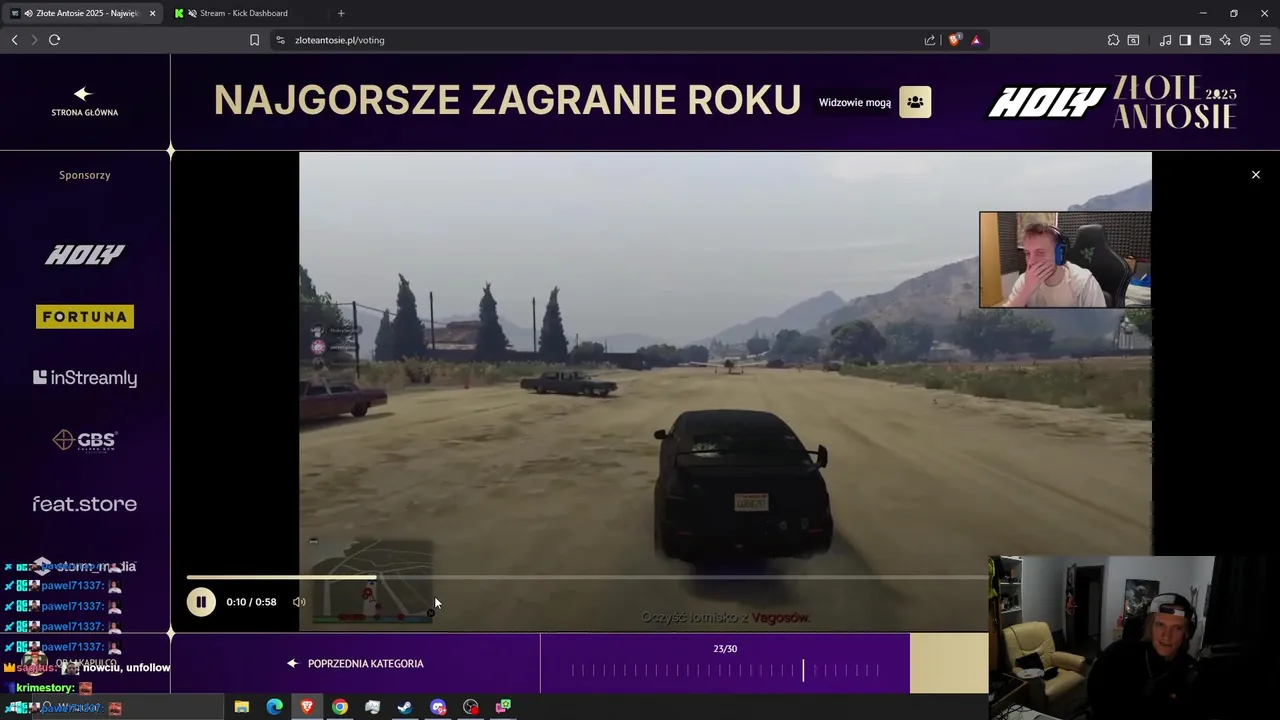Screen dimensions: 1280x720
Task: Click the zloteantosie.pl/voting address bar
Action: pos(600,40)
